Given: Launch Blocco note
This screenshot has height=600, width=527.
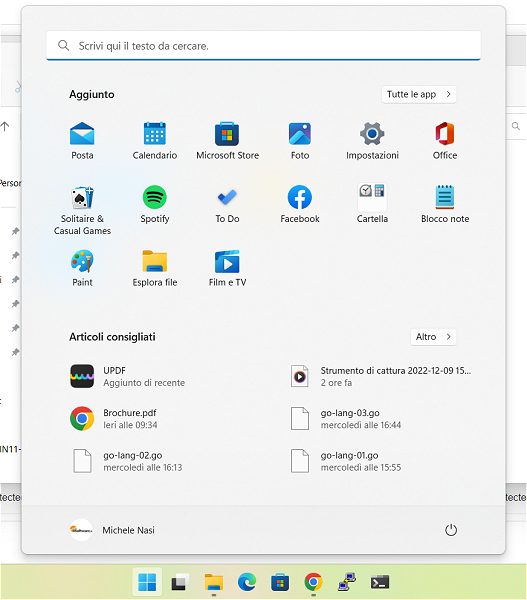Looking at the screenshot, I should [x=445, y=204].
